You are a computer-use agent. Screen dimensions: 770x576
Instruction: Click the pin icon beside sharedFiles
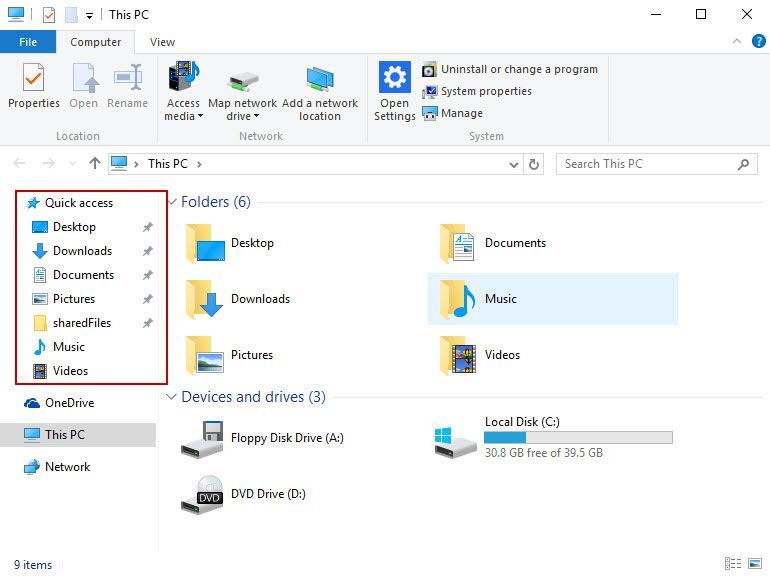pos(147,323)
